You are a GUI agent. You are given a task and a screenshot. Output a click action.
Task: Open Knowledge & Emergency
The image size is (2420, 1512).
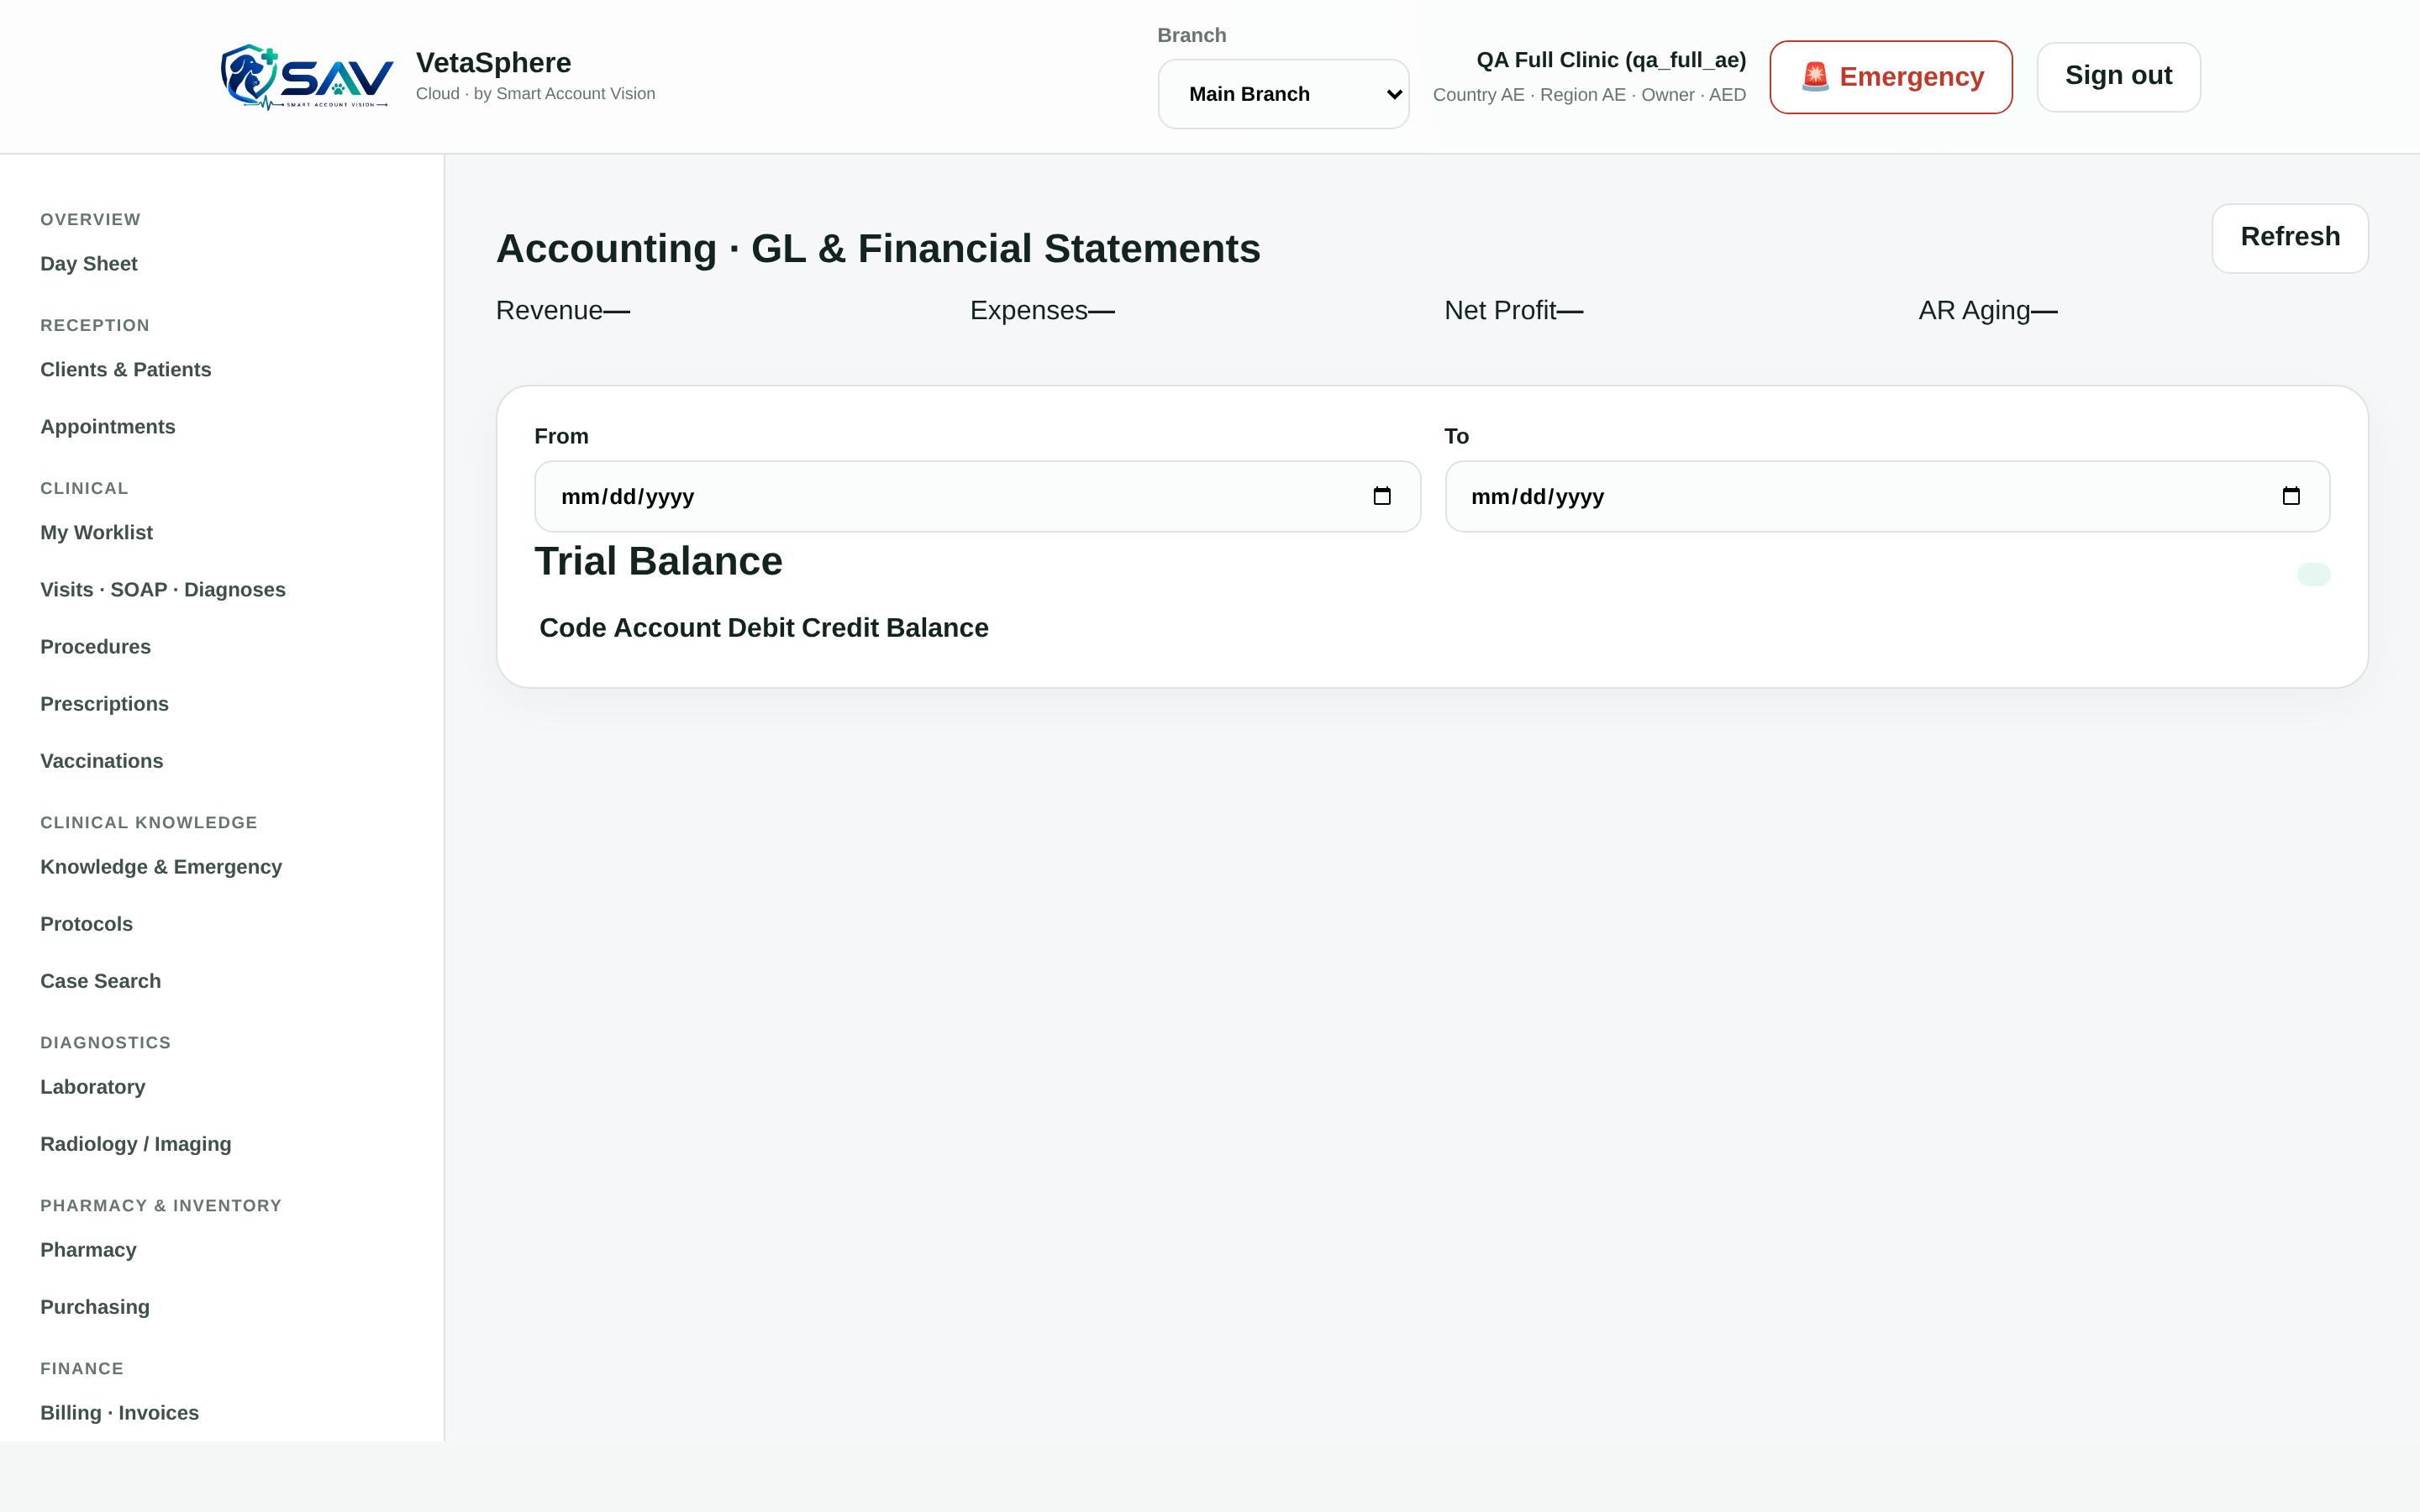pyautogui.click(x=161, y=867)
